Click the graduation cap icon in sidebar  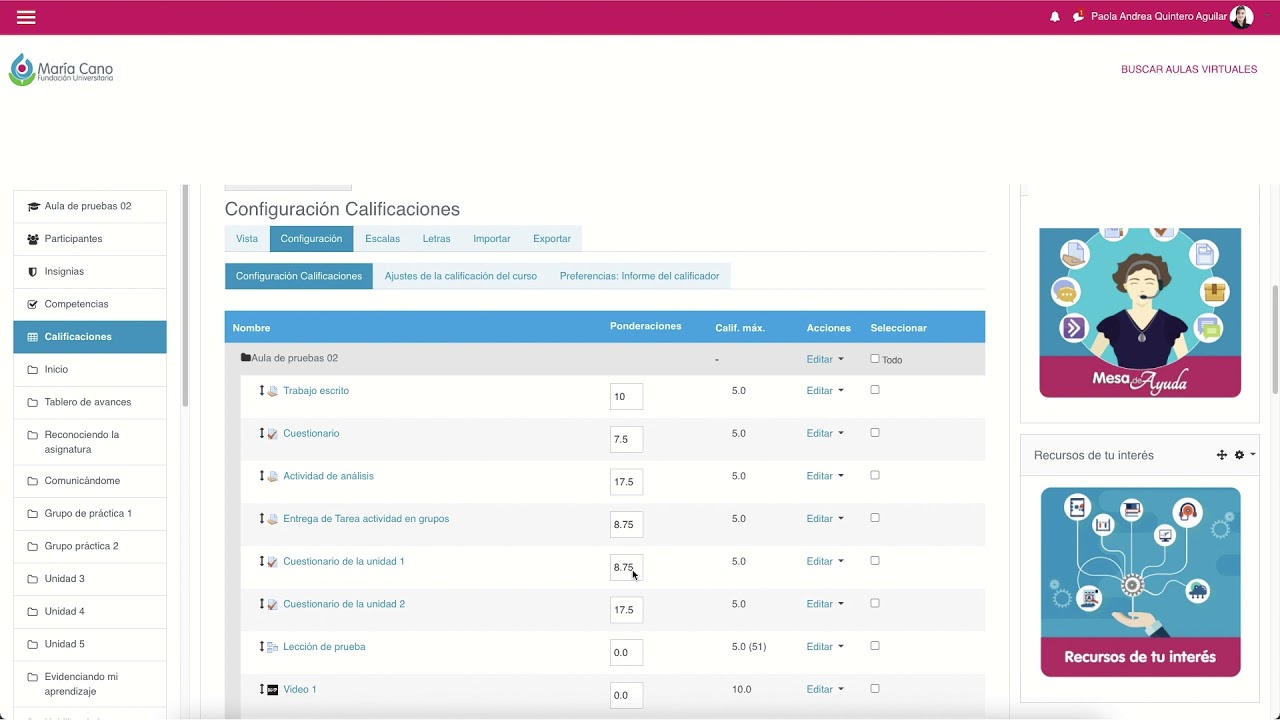[x=33, y=206]
